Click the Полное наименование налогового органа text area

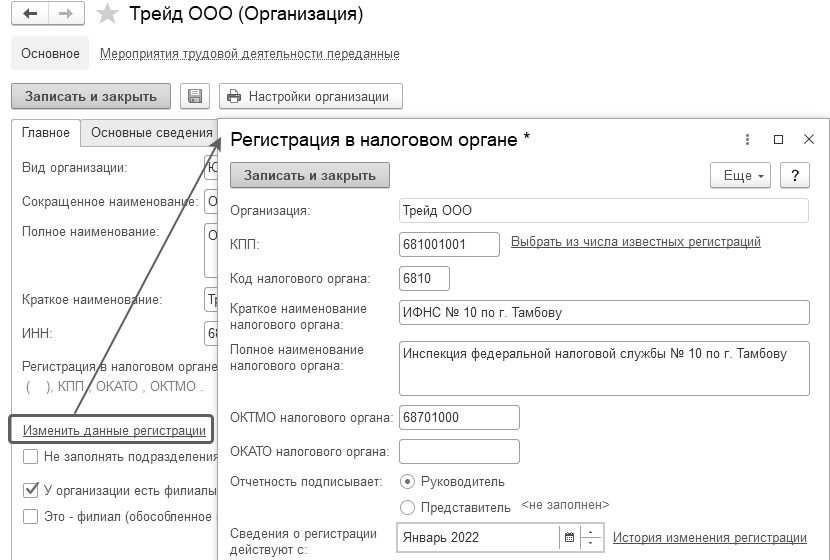[x=604, y=368]
